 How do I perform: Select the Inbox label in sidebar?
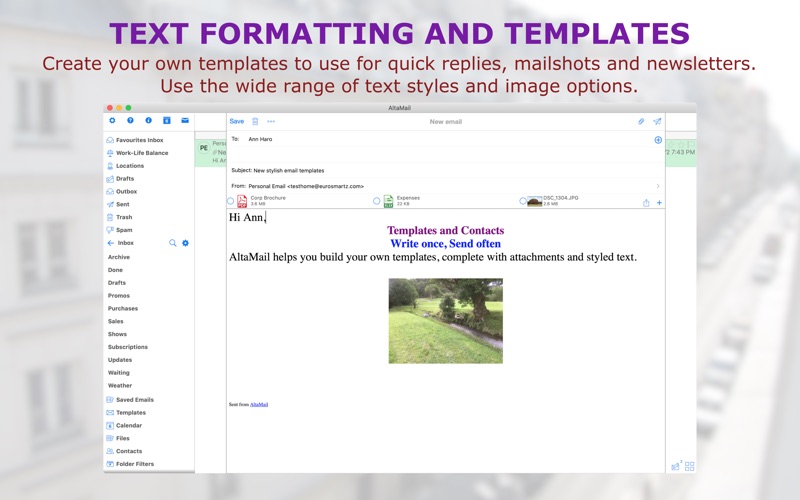[x=126, y=243]
